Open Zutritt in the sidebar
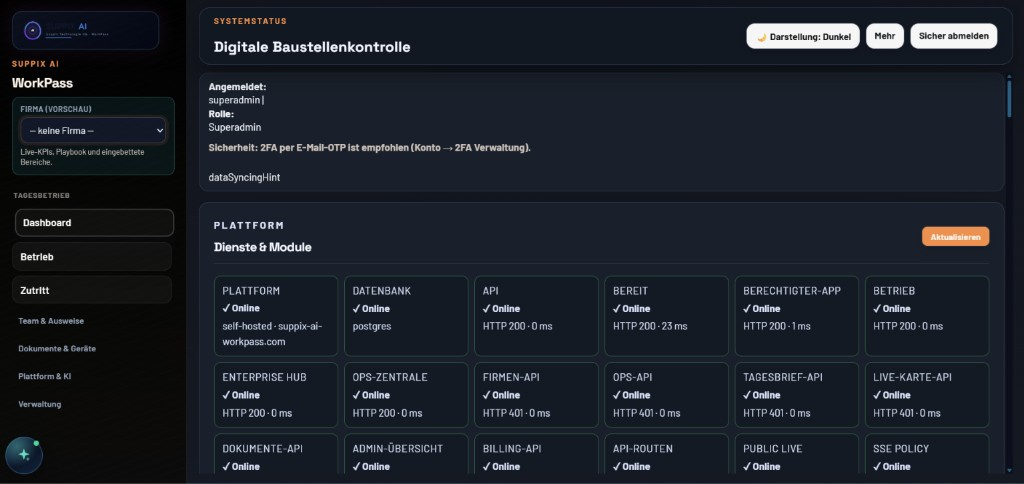This screenshot has height=484, width=1024. 92,291
